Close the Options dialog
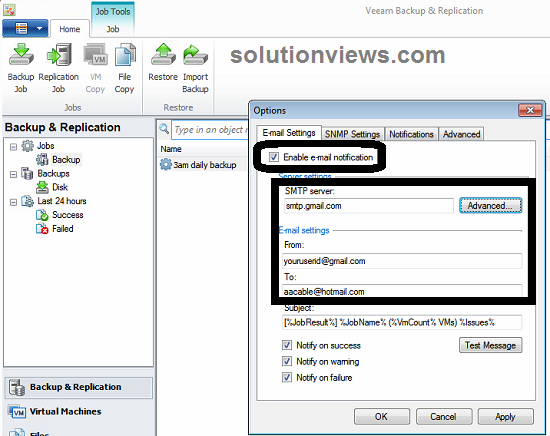The image size is (550, 436). click(x=530, y=110)
